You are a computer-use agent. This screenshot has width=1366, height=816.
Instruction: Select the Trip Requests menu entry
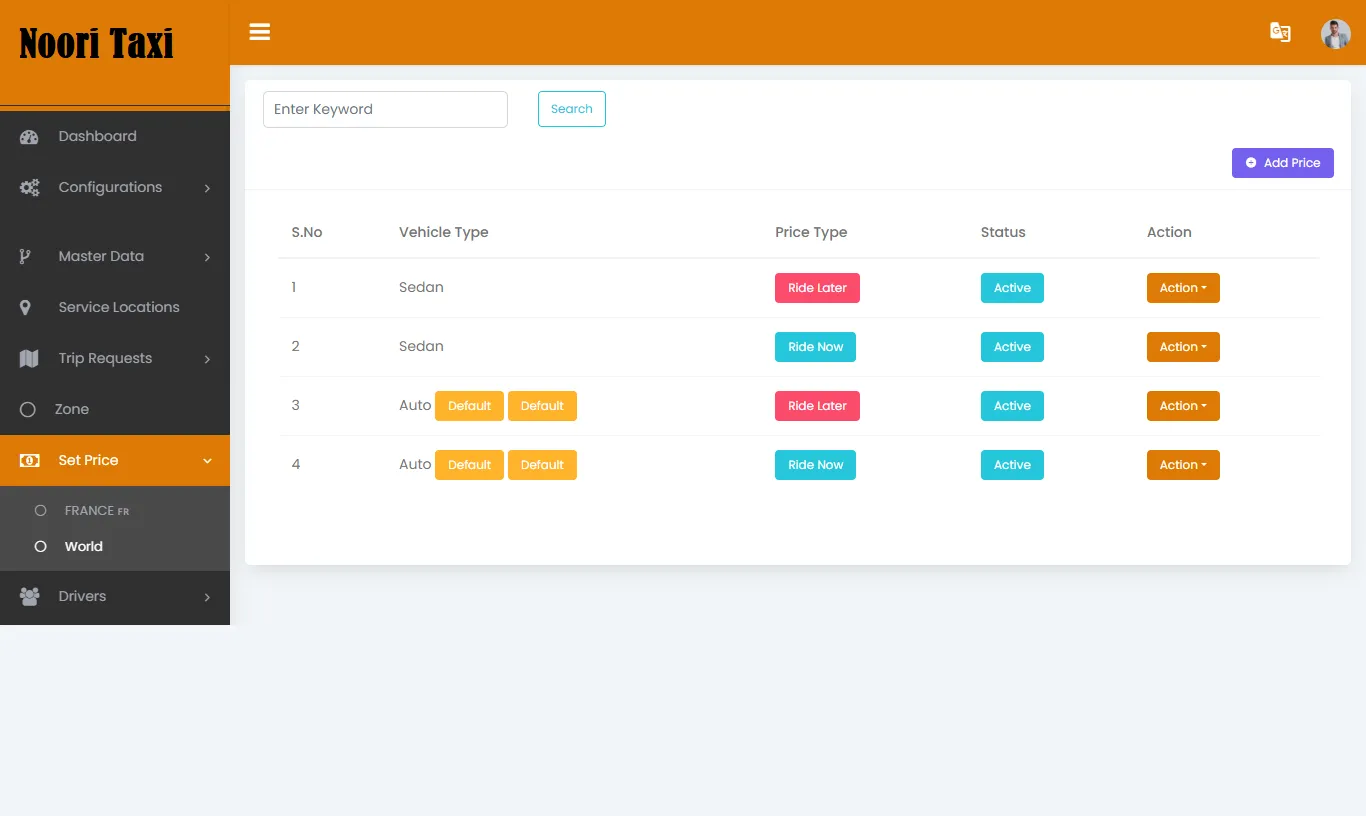(x=105, y=358)
